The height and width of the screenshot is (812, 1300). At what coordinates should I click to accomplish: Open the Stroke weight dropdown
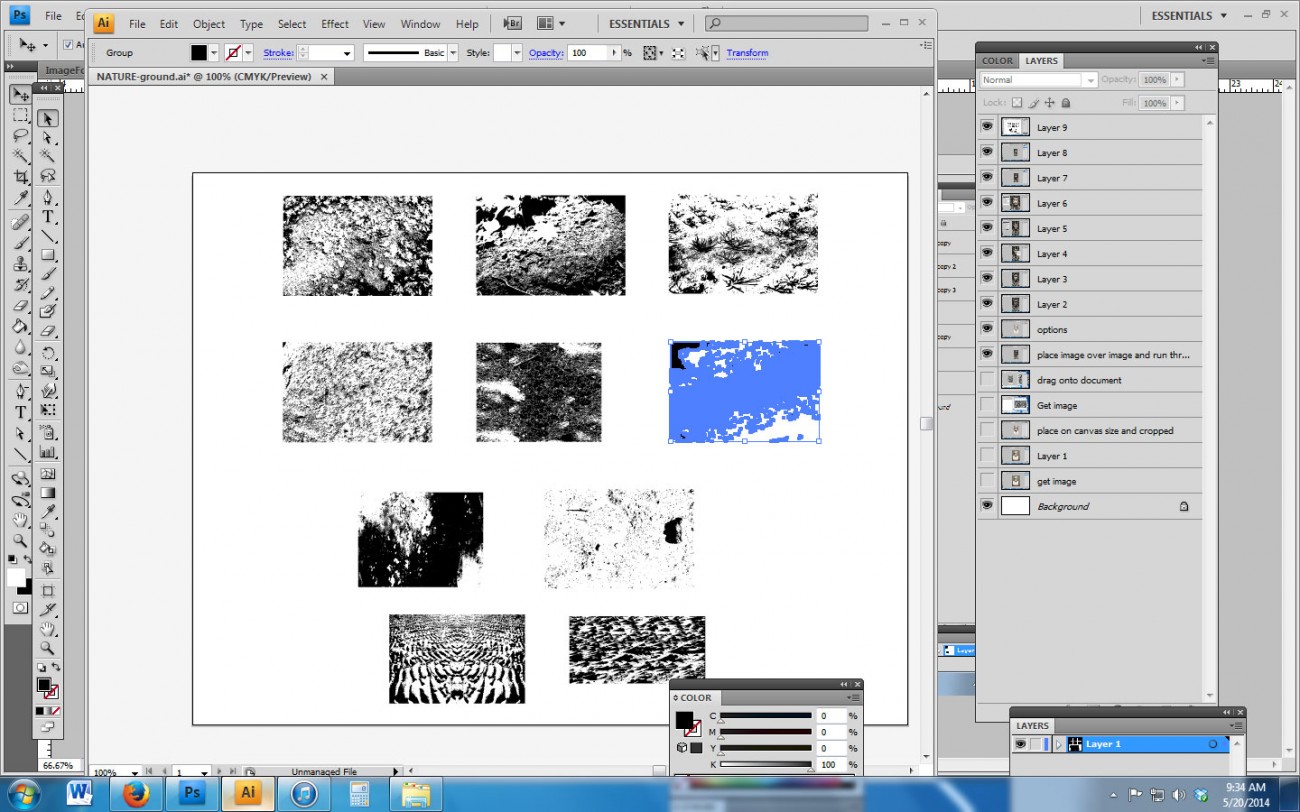346,52
